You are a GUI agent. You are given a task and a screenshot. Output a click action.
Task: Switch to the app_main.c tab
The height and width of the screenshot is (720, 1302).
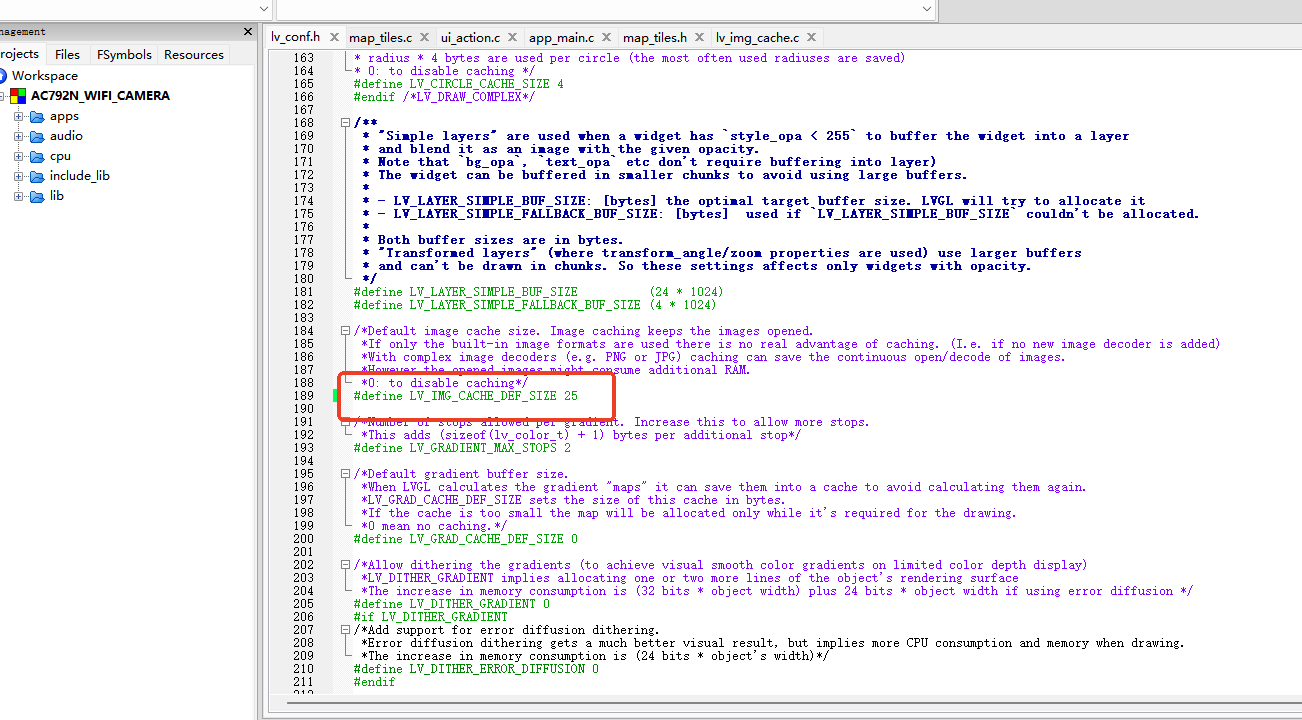561,38
